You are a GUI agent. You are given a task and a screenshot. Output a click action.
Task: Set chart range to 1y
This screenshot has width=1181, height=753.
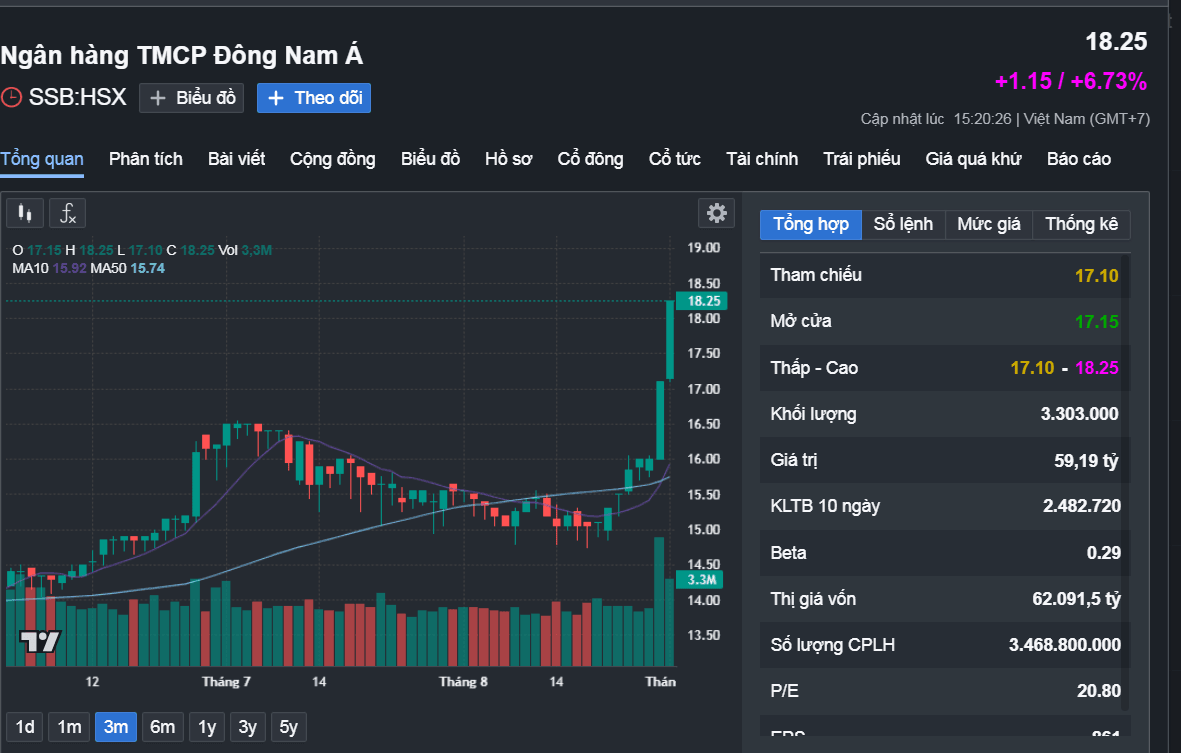click(x=206, y=727)
